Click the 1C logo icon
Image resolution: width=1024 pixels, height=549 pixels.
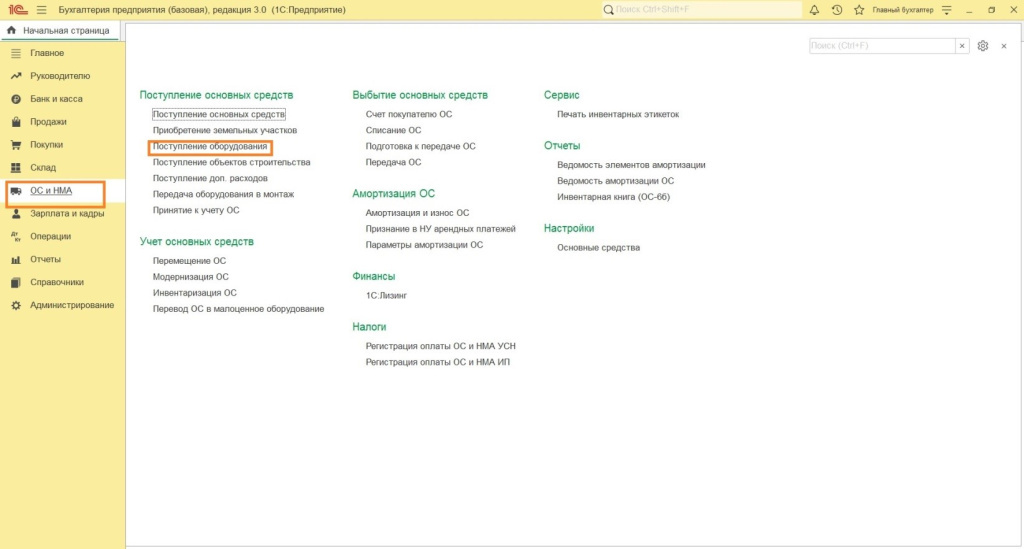pos(17,9)
